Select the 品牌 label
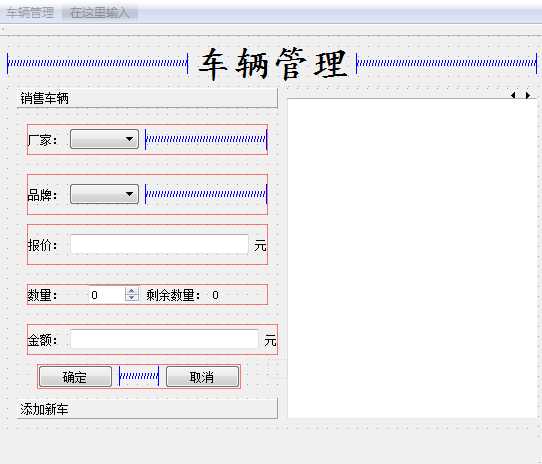This screenshot has height=464, width=542. 42,195
